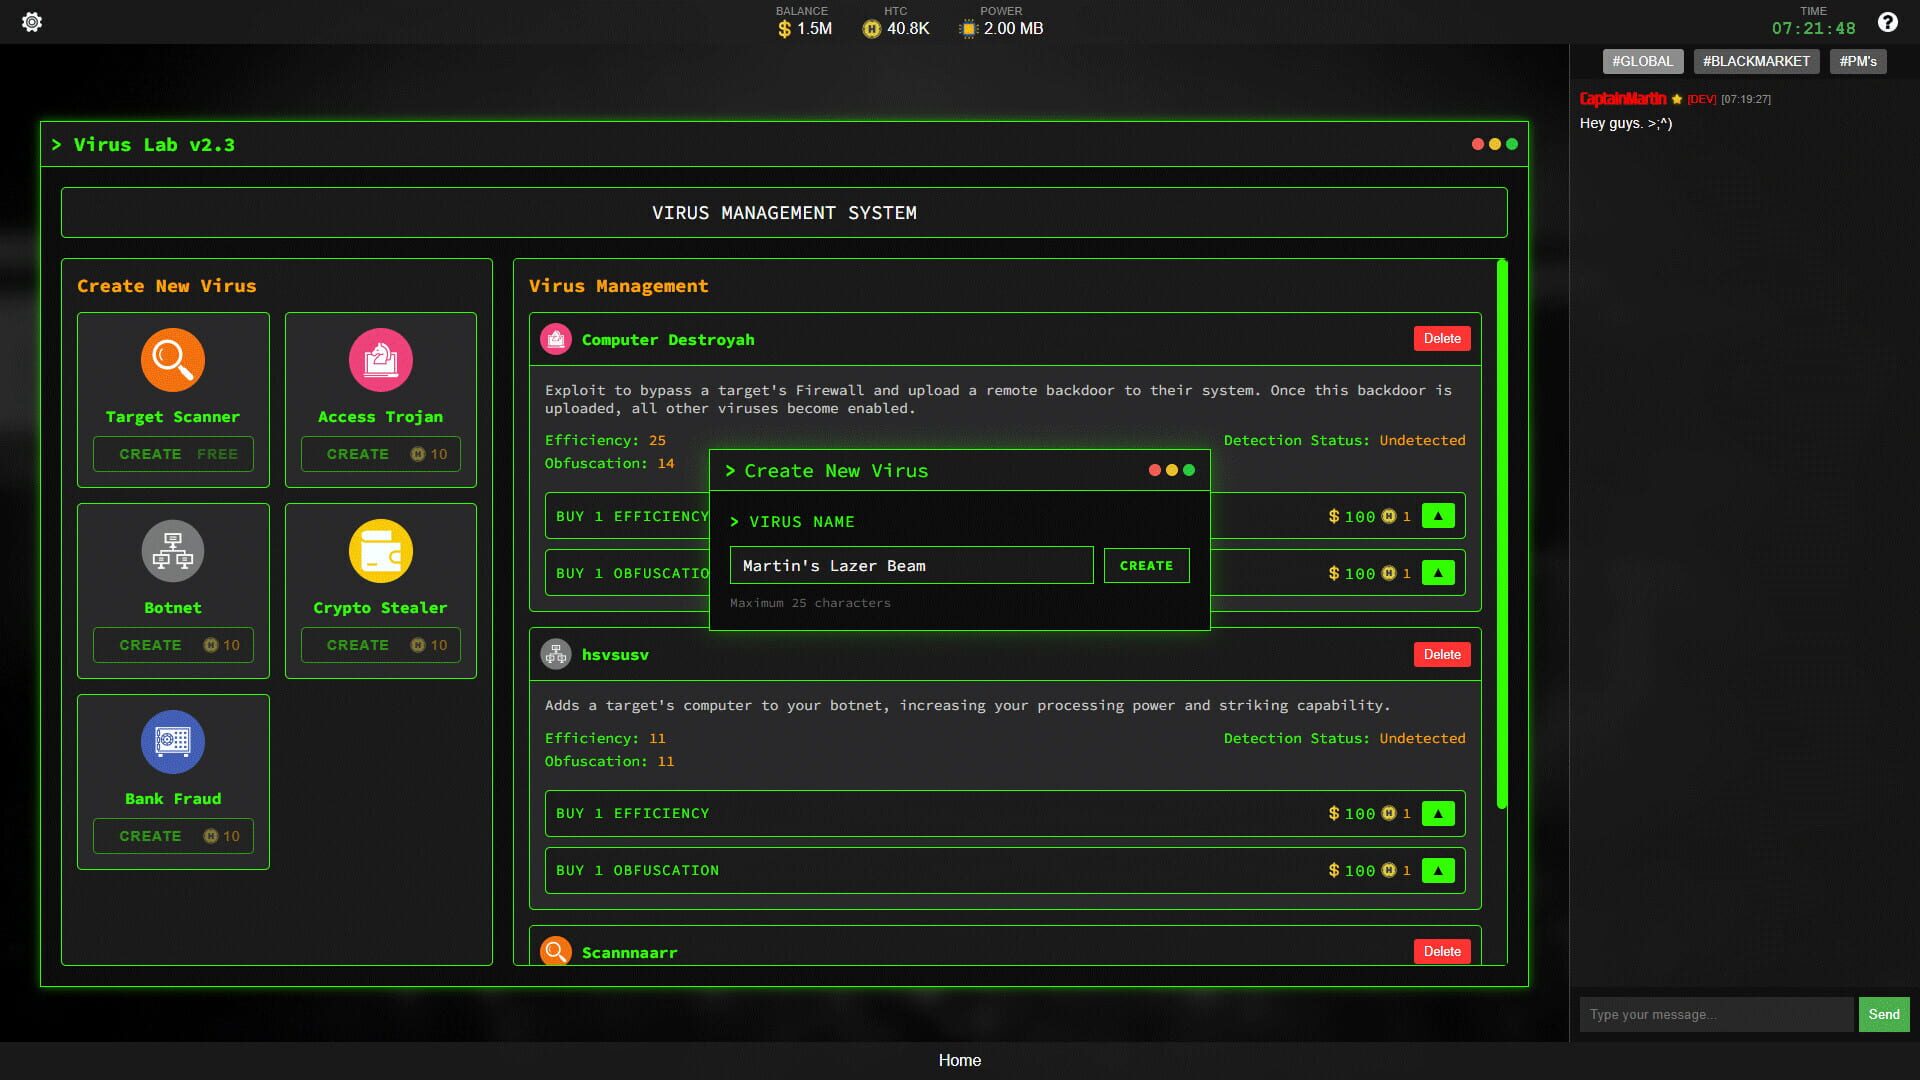Screen dimensions: 1920x1080
Task: Click the yellow Crypto Stealer wallet icon
Action: coord(380,551)
